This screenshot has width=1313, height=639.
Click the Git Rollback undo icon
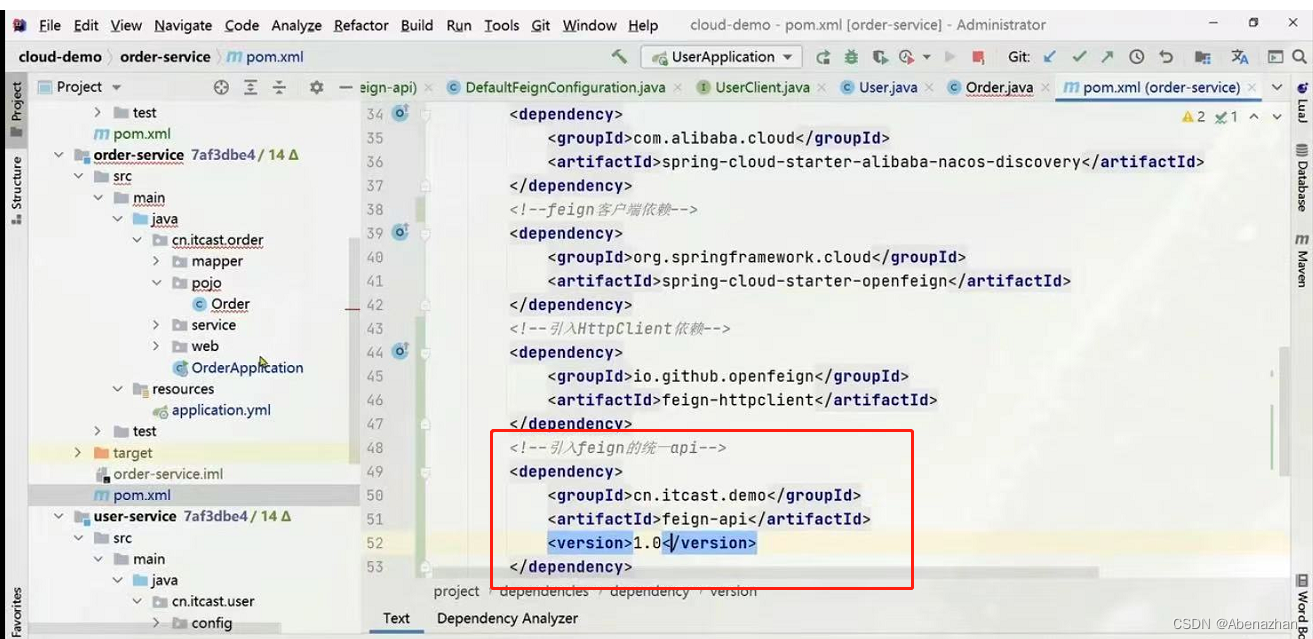pos(1166,57)
